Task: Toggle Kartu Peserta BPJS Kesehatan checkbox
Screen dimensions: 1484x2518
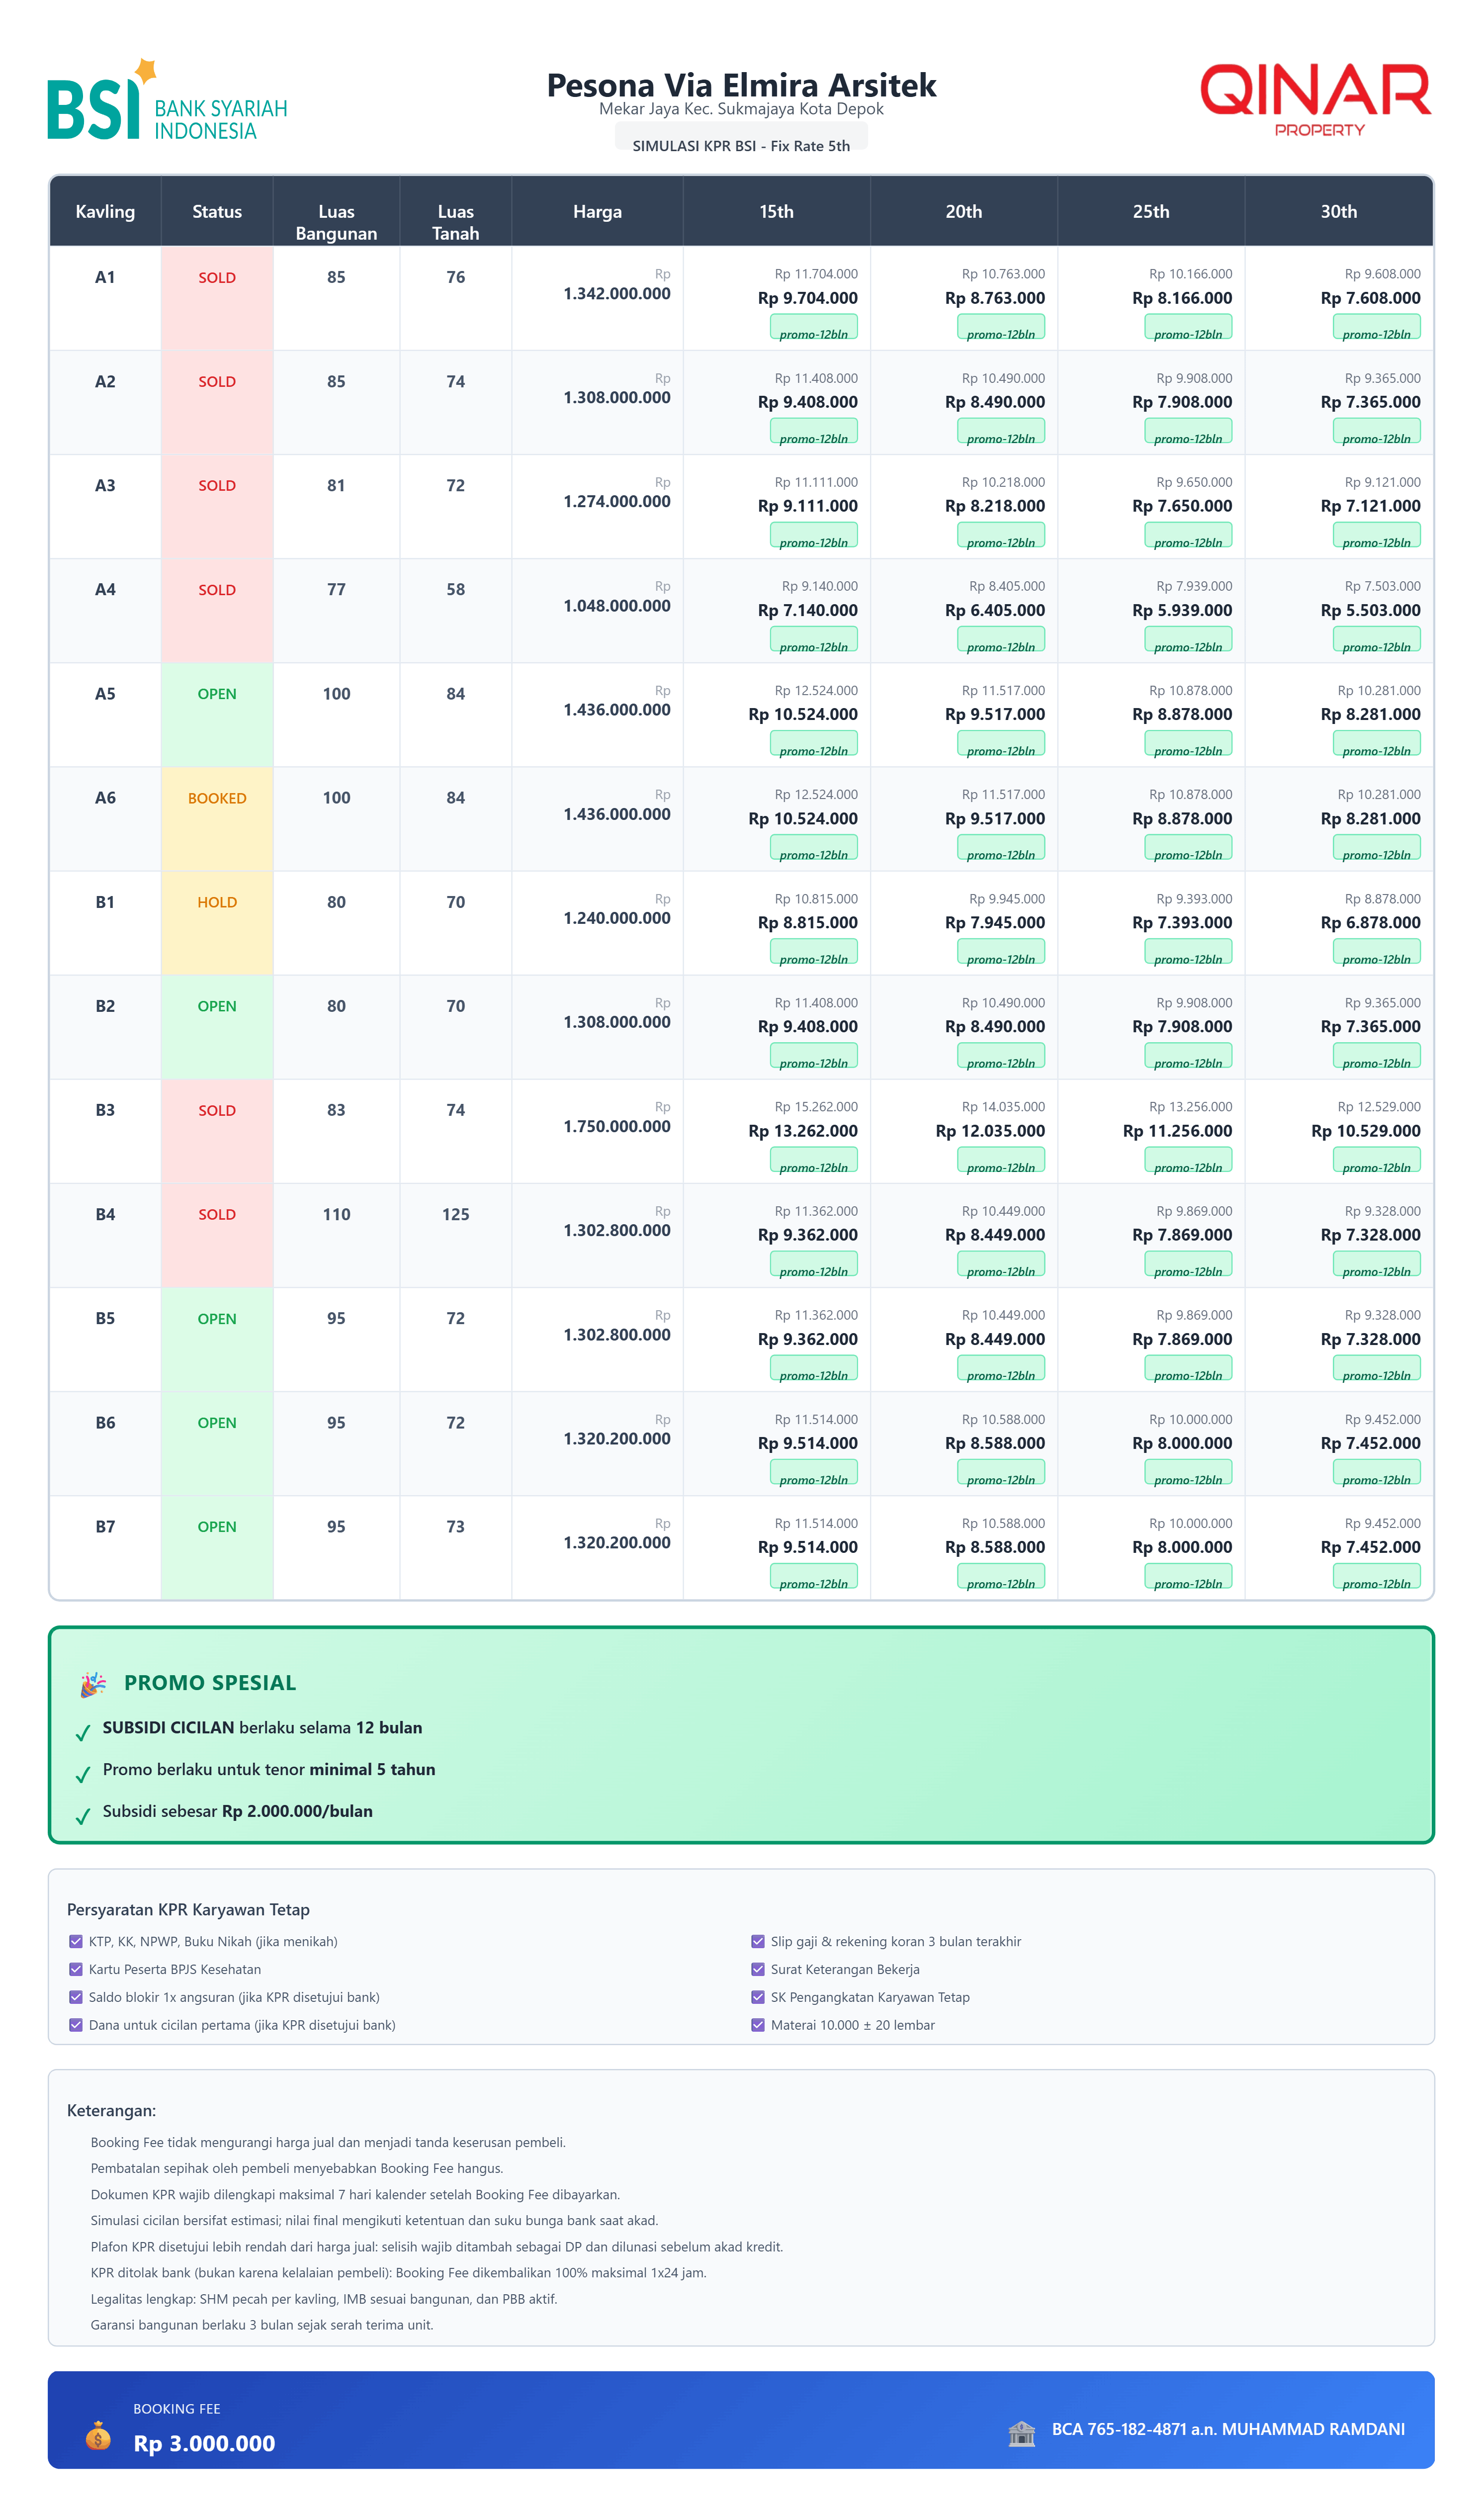Action: click(x=76, y=1969)
